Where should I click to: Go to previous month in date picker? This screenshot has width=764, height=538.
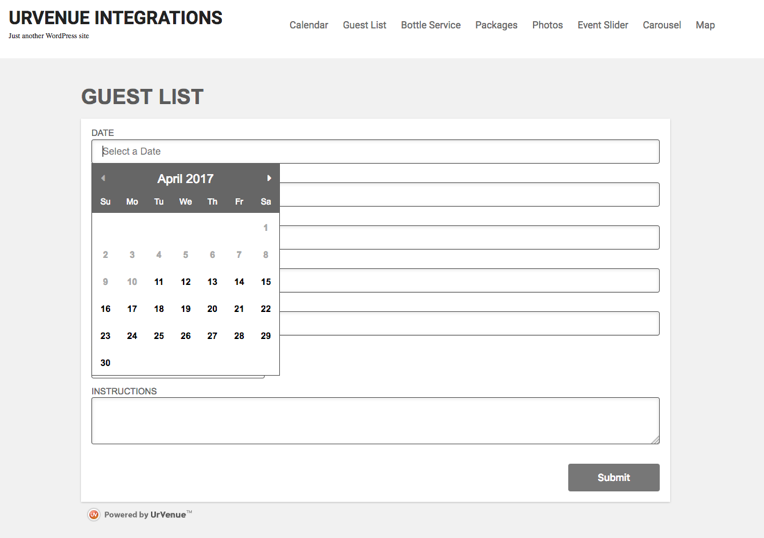pos(103,178)
